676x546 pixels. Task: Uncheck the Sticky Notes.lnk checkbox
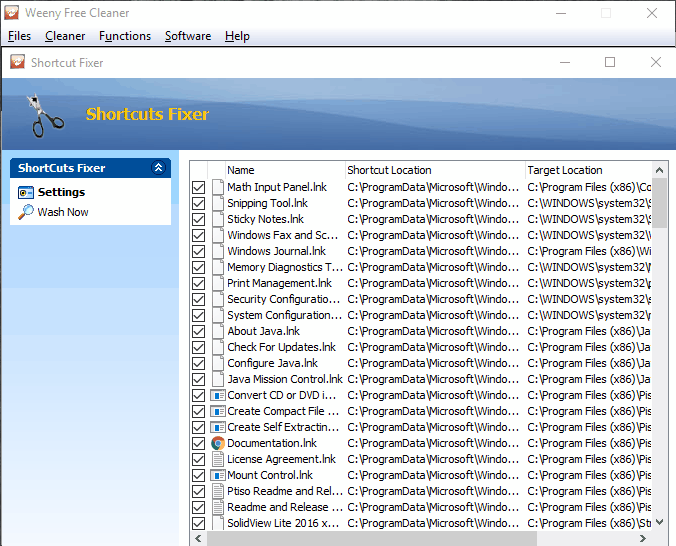[198, 219]
